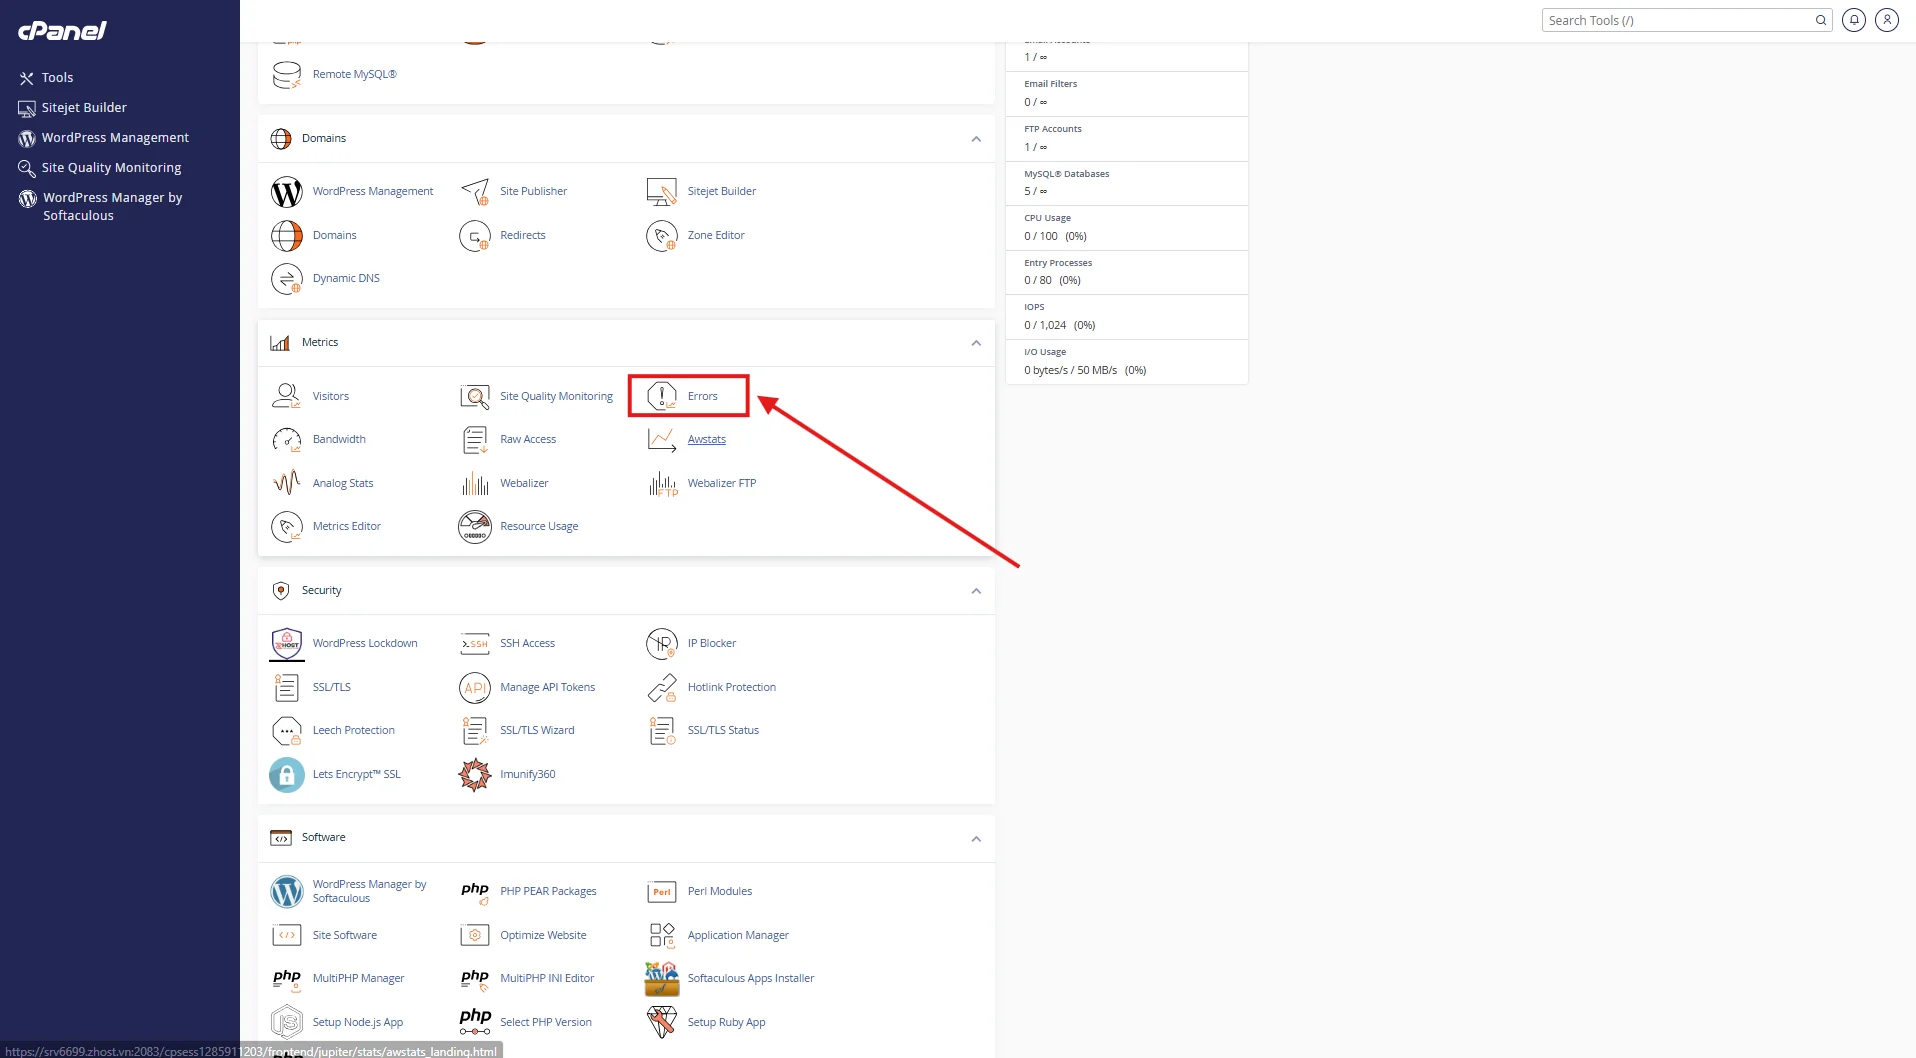Screen dimensions: 1916x1058
Task: Open the Setup Ruby App gem icon
Action: (662, 1022)
